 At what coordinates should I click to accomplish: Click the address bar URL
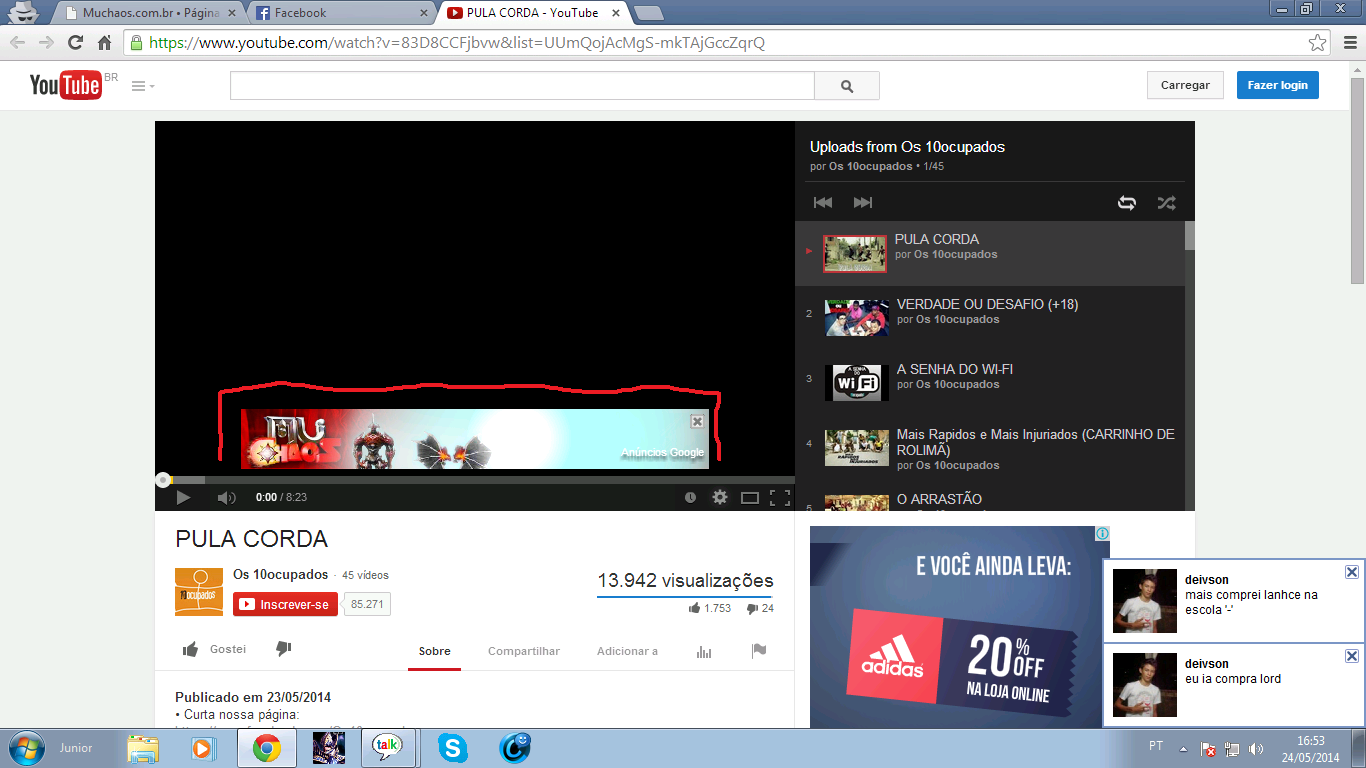[457, 43]
